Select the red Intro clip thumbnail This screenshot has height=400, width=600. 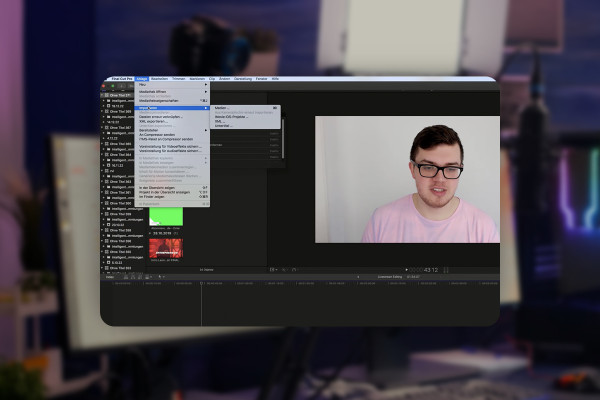166,248
